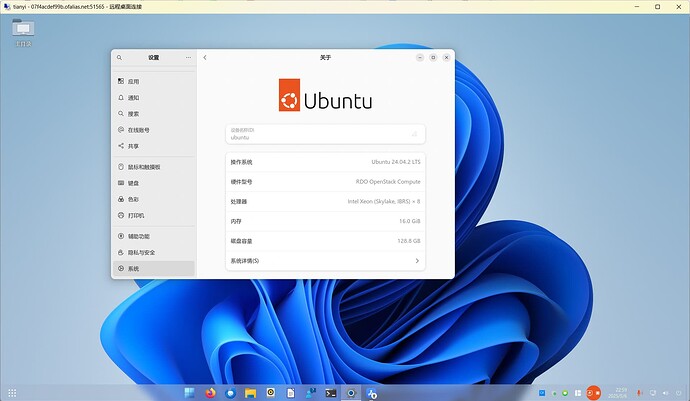Click the white panel layout tray icon
This screenshot has width=690, height=401.
pyautogui.click(x=578, y=393)
